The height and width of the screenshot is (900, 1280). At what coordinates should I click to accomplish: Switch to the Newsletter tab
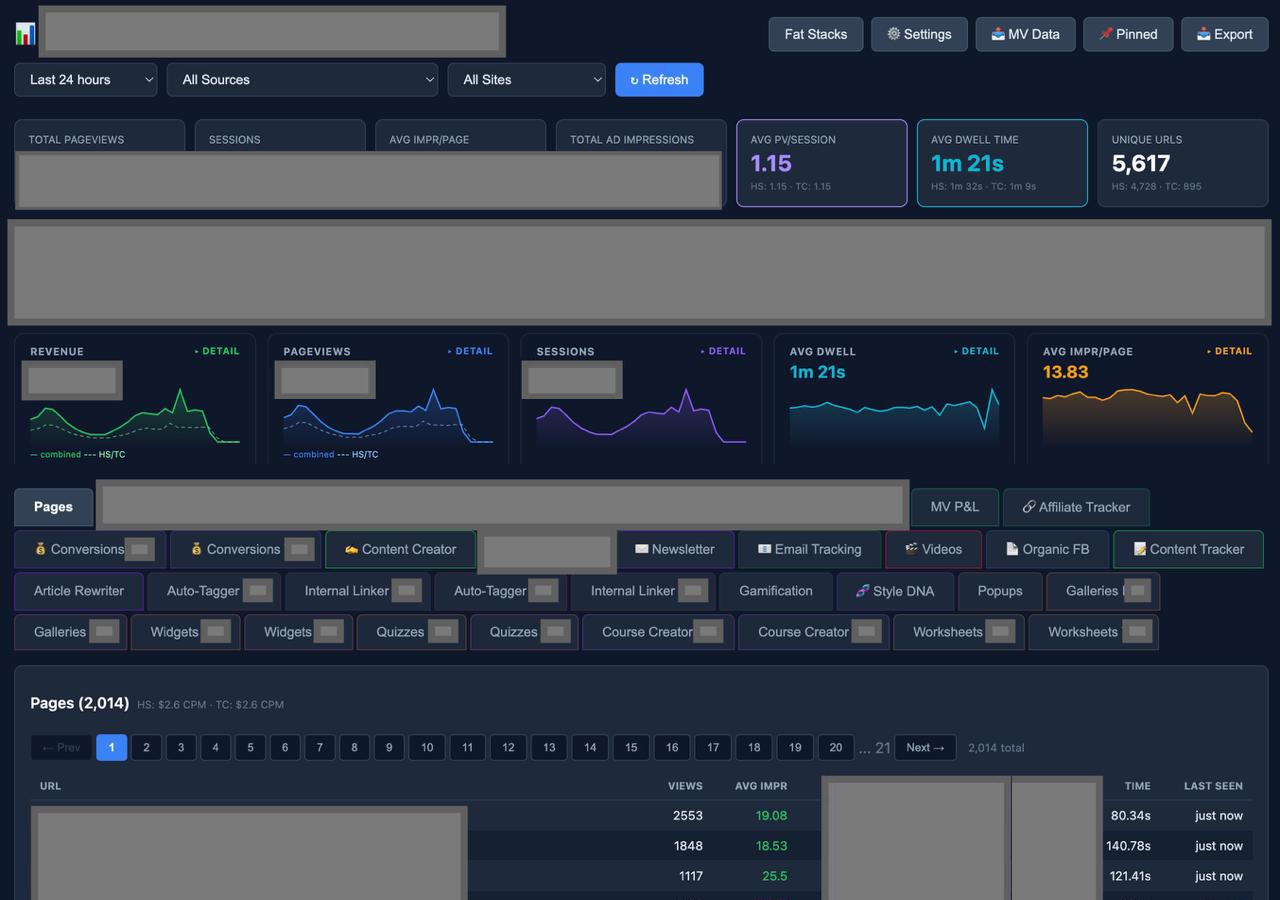point(675,549)
